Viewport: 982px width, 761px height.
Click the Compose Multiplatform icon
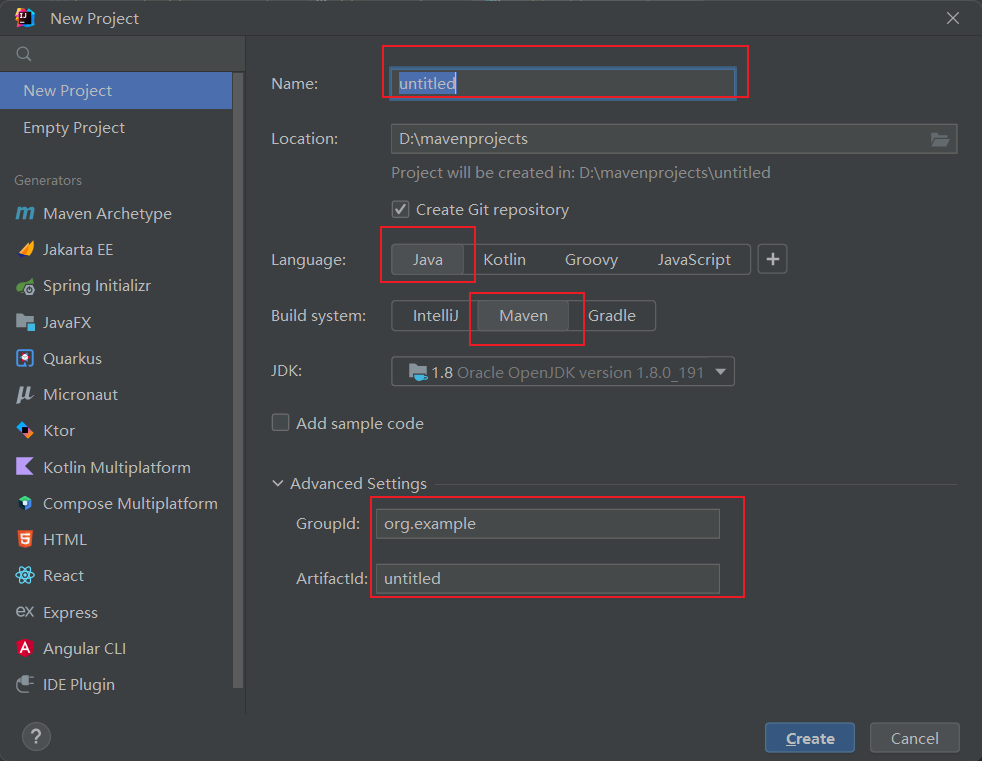(25, 503)
